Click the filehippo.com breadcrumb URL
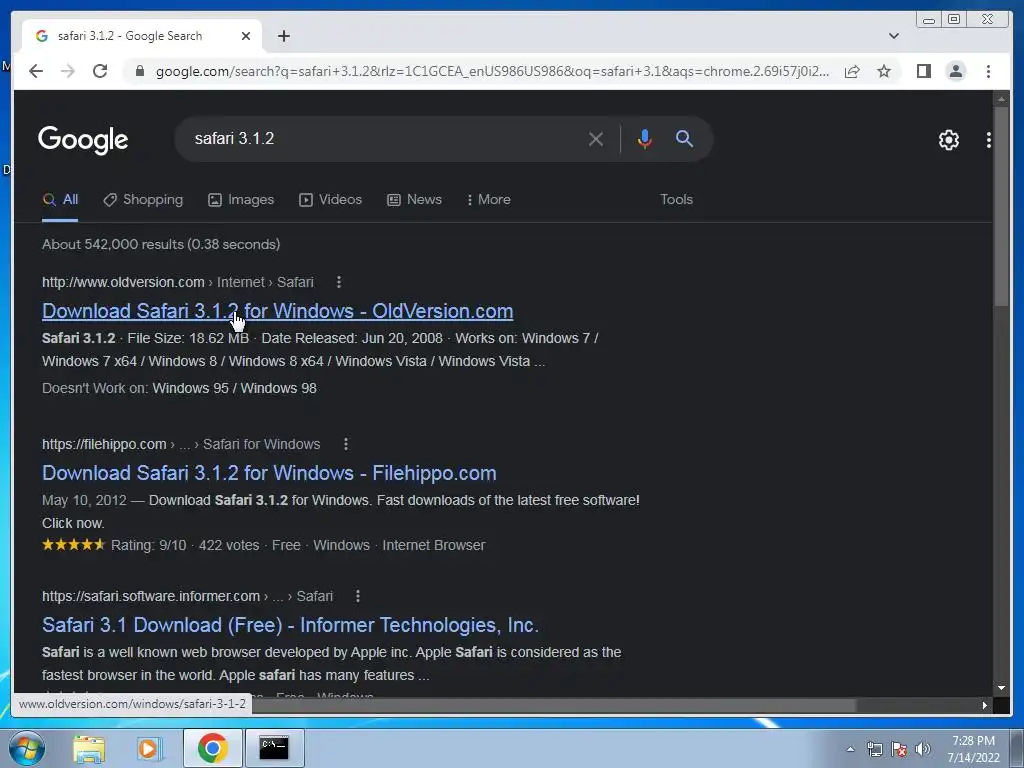Image resolution: width=1024 pixels, height=768 pixels. point(181,444)
